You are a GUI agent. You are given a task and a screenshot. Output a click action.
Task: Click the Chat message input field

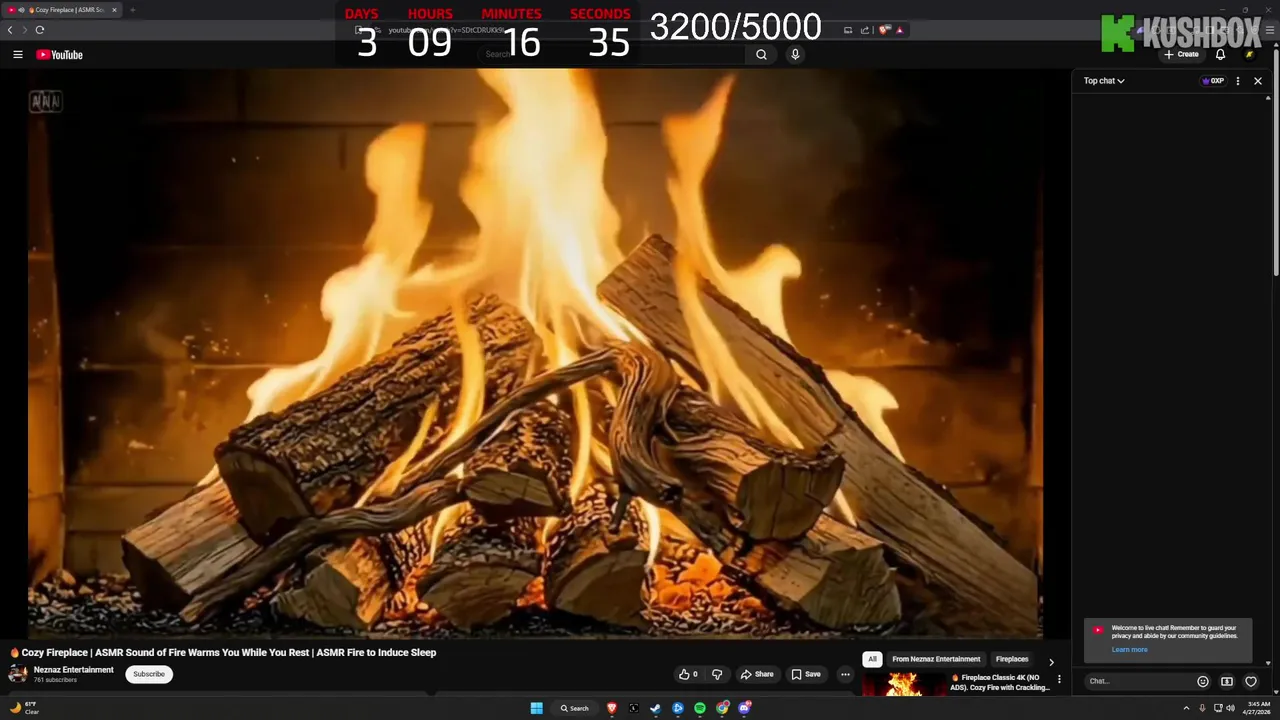click(x=1138, y=681)
